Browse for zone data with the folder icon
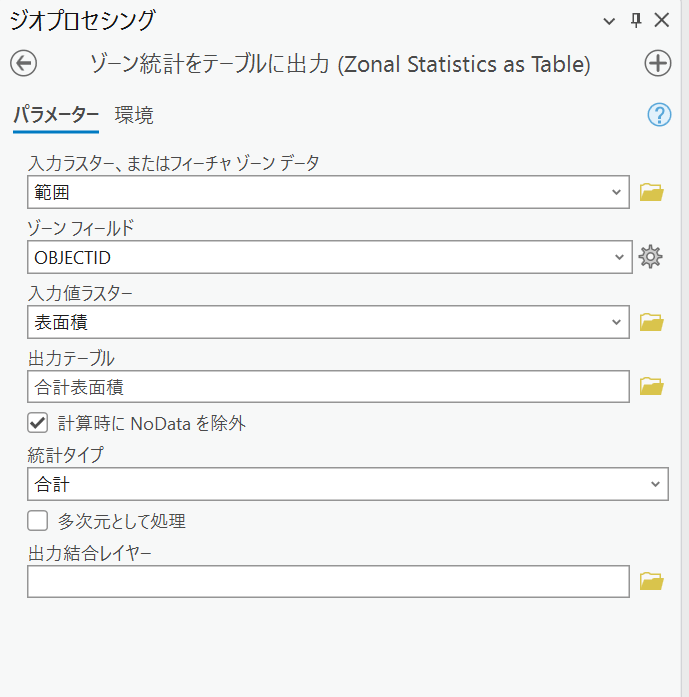Screen dimensions: 689x697 (x=652, y=192)
